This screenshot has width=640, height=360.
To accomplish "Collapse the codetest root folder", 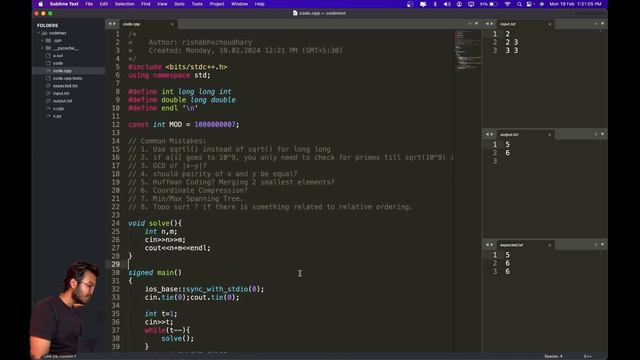I will (39, 33).
